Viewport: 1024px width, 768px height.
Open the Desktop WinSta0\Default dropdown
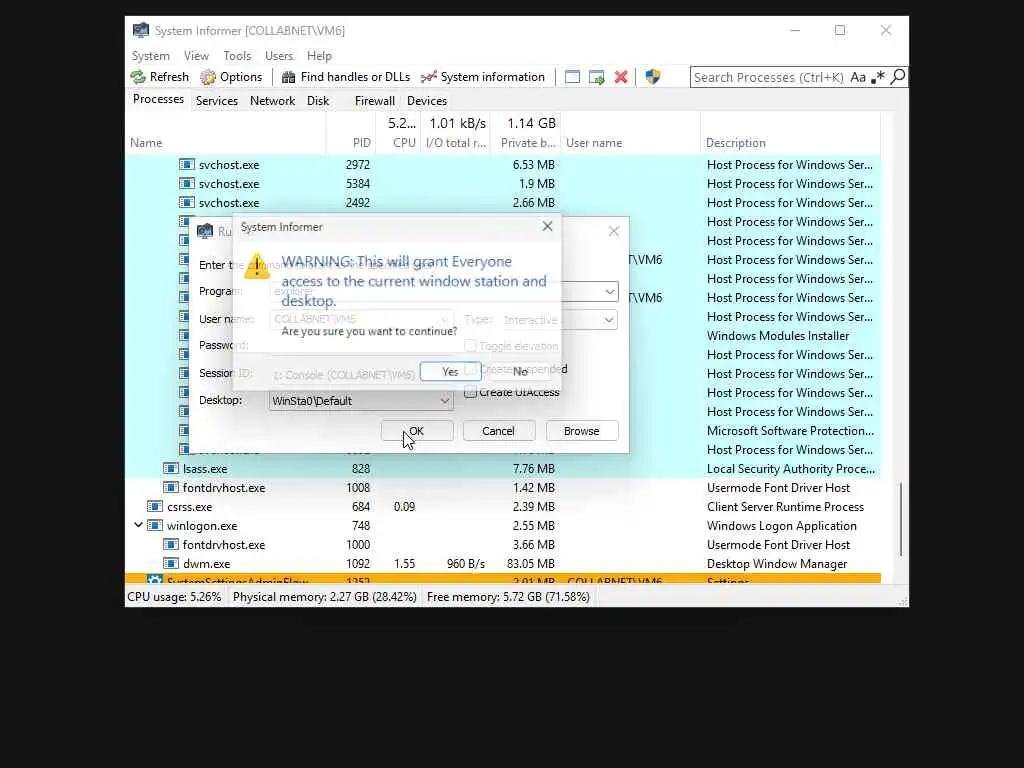tap(444, 400)
